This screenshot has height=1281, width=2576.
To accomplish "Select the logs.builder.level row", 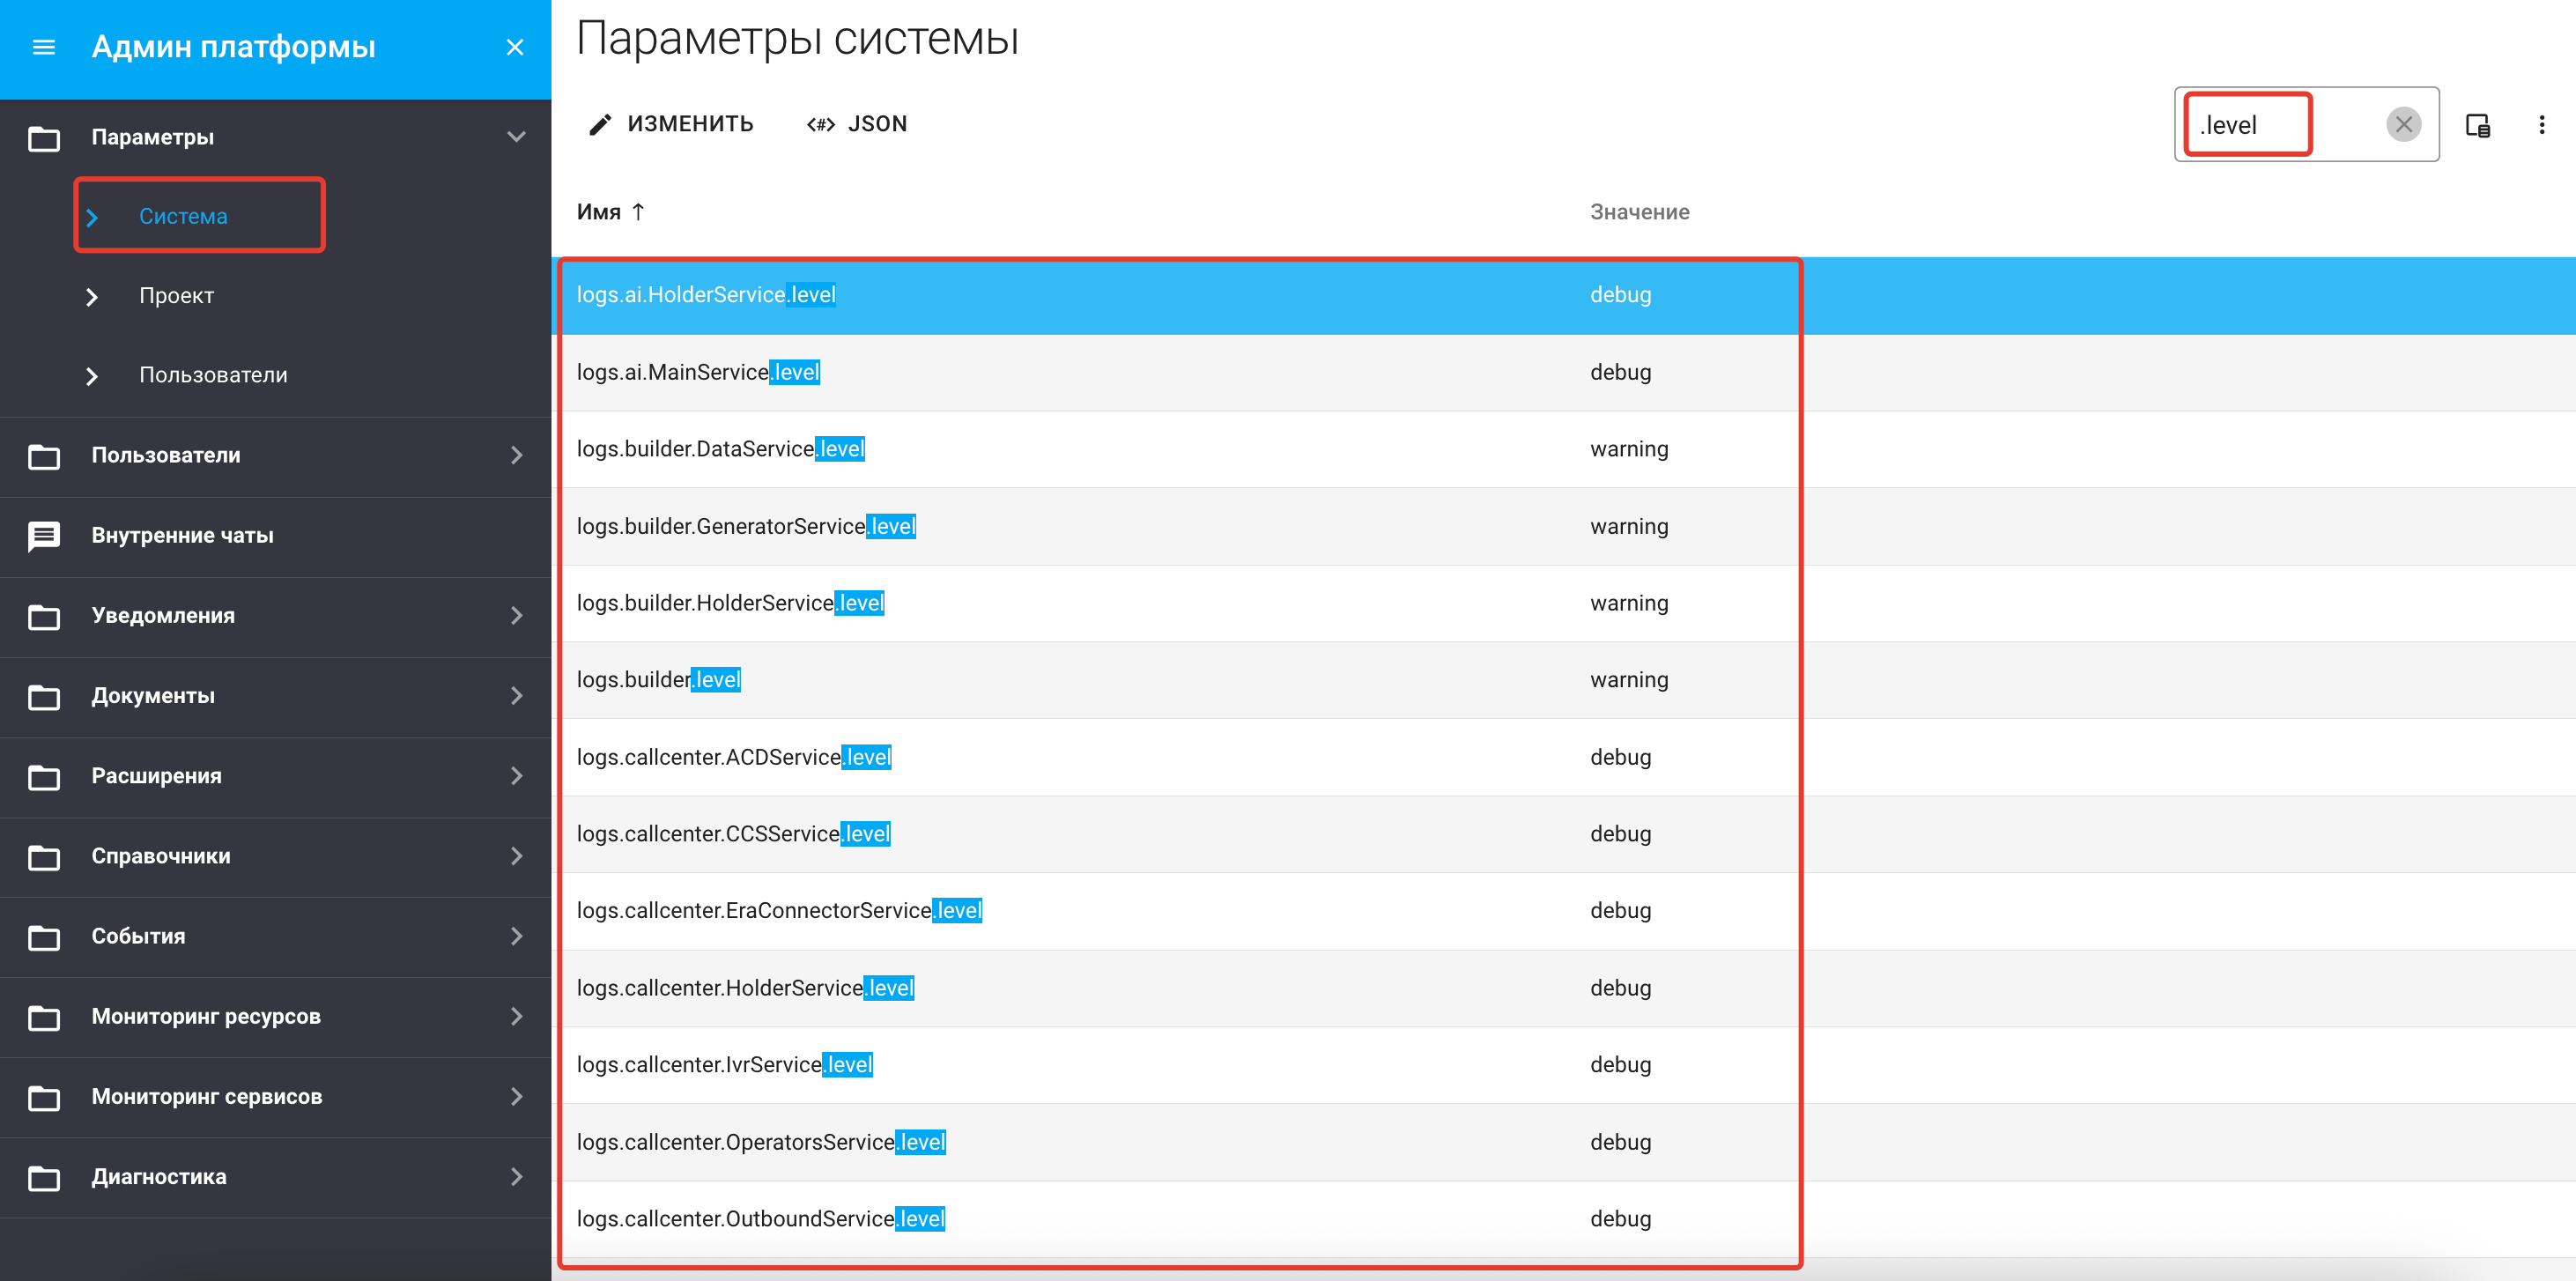I will (x=658, y=680).
